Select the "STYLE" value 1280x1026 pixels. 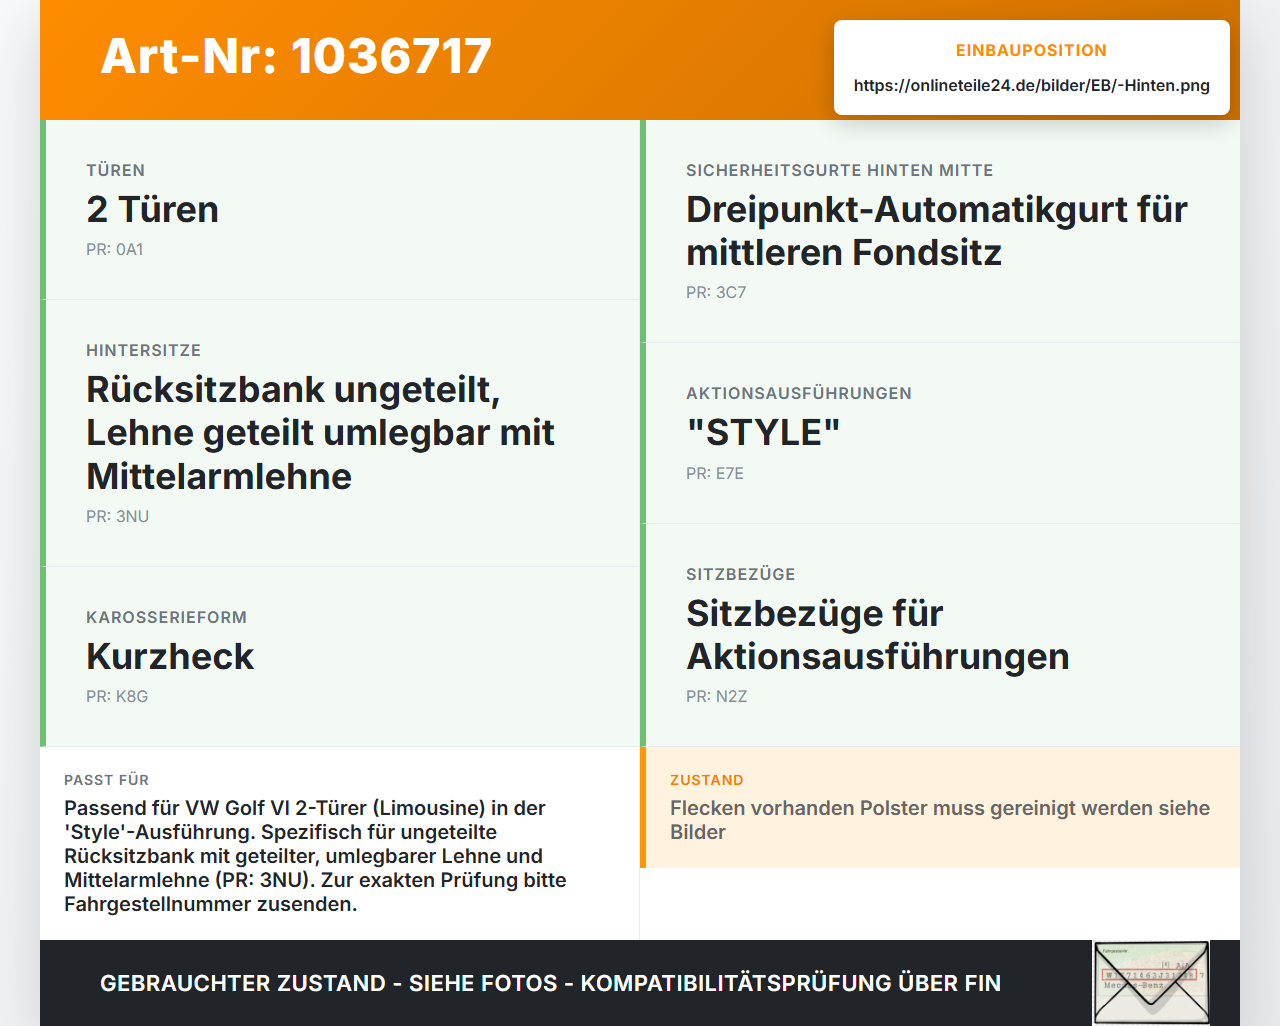763,432
